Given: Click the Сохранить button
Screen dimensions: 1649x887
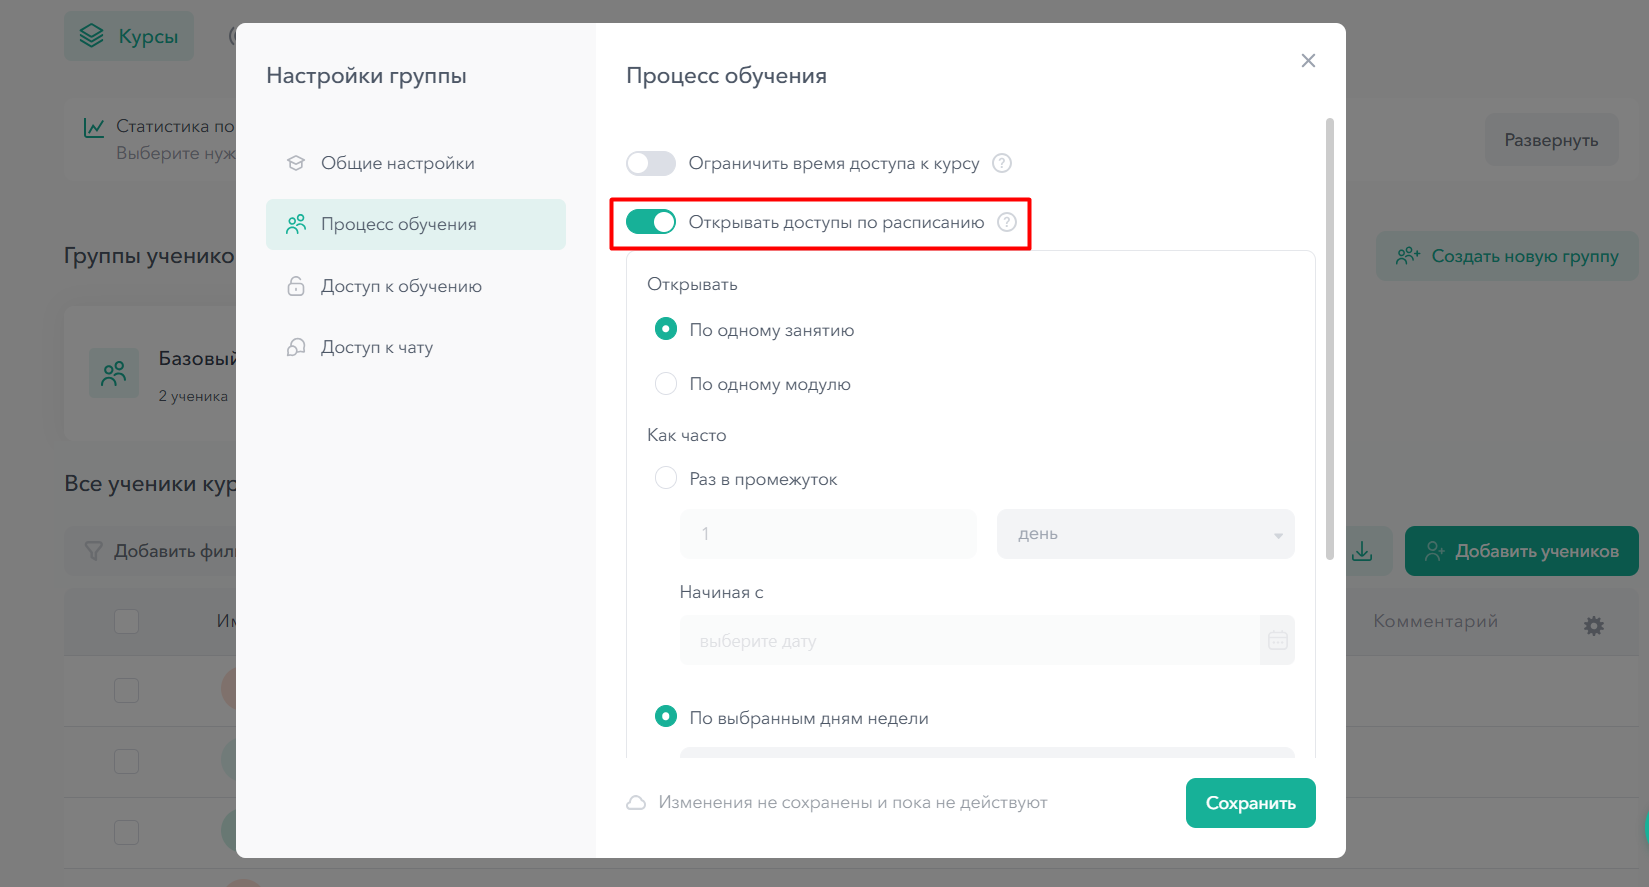Looking at the screenshot, I should point(1250,803).
